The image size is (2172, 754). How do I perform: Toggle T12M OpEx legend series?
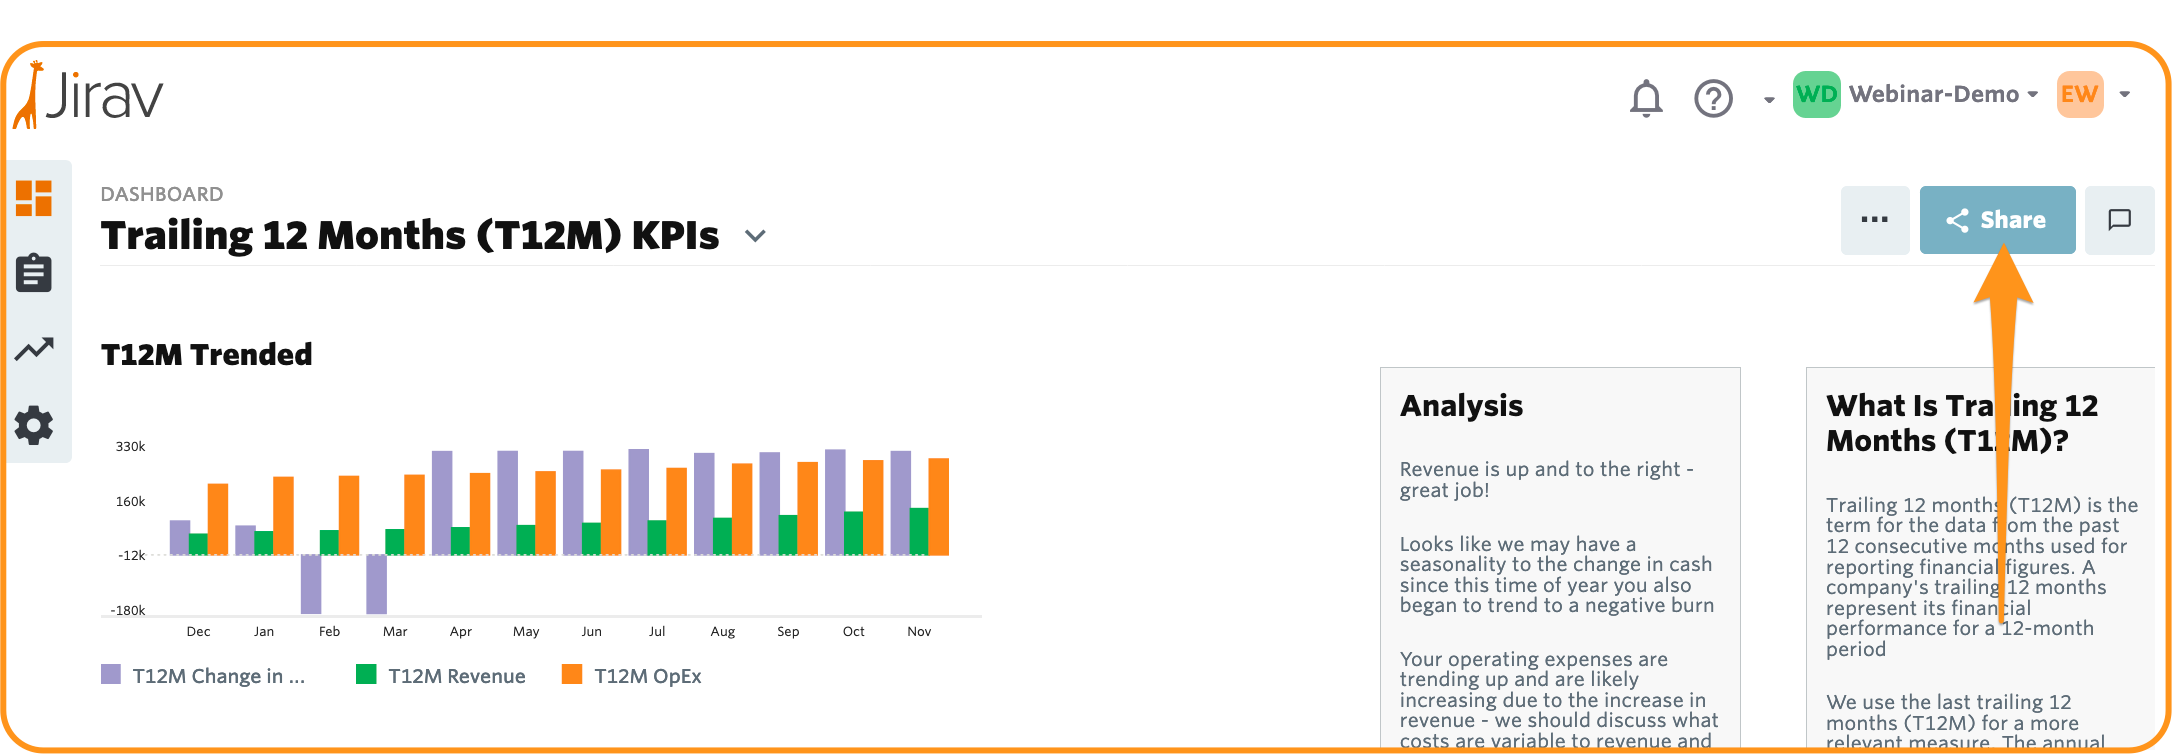(632, 676)
